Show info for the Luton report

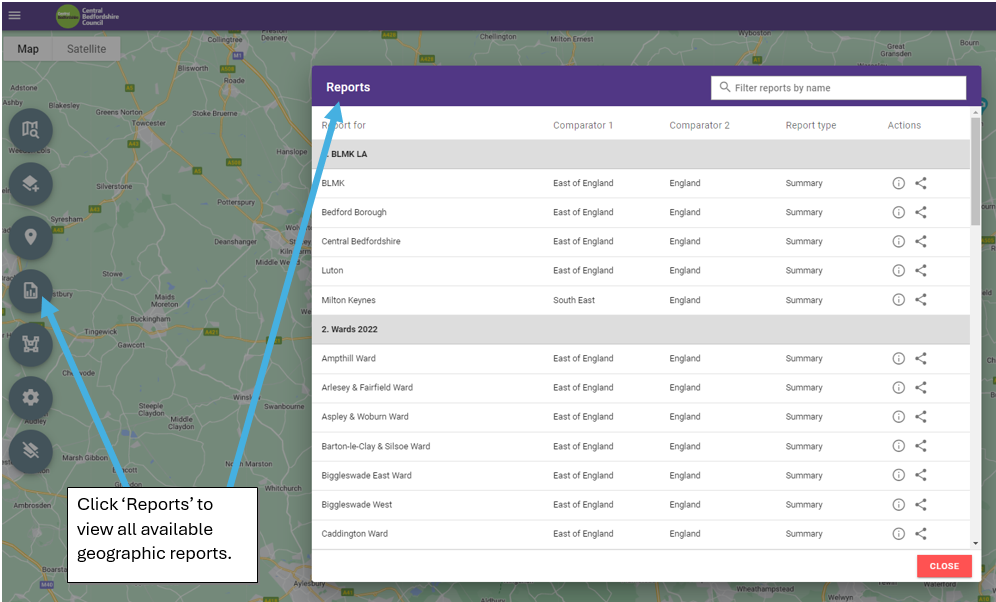pyautogui.click(x=898, y=271)
